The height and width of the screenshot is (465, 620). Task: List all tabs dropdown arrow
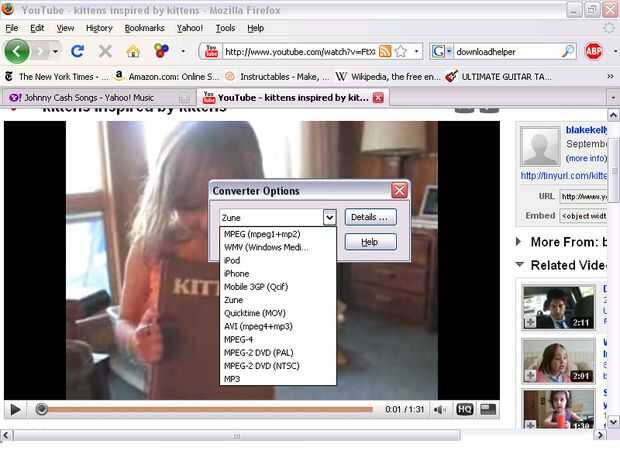(613, 97)
